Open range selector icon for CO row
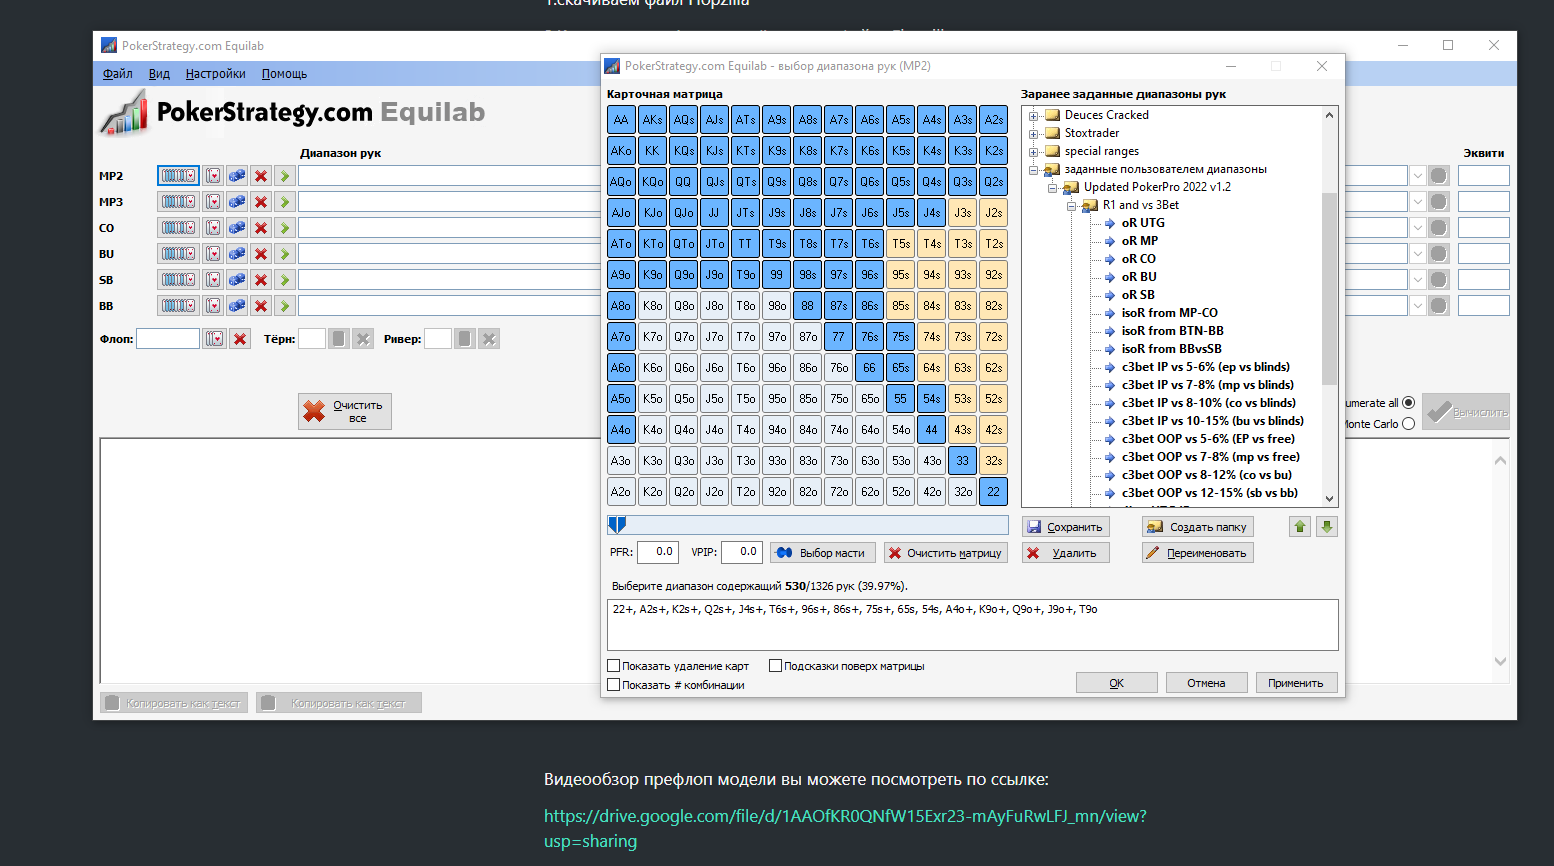 tap(178, 228)
